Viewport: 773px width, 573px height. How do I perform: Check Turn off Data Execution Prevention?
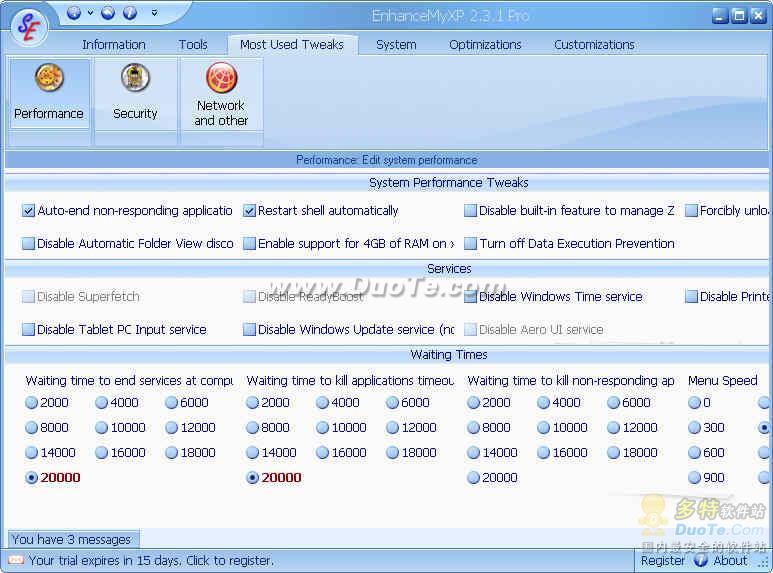pos(470,244)
